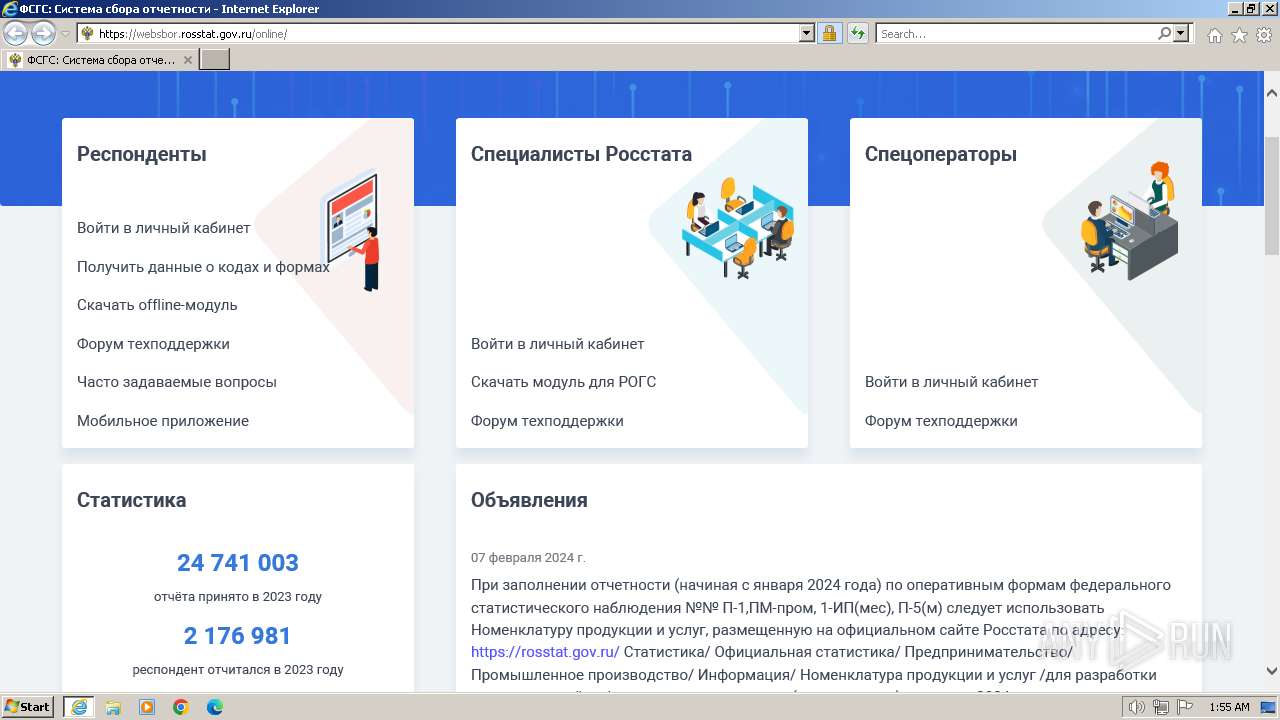This screenshot has height=720, width=1280.
Task: Open a new blank tab
Action: click(x=215, y=60)
